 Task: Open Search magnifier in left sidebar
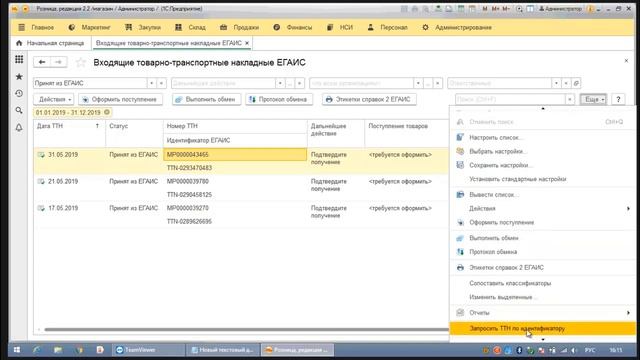(x=19, y=110)
